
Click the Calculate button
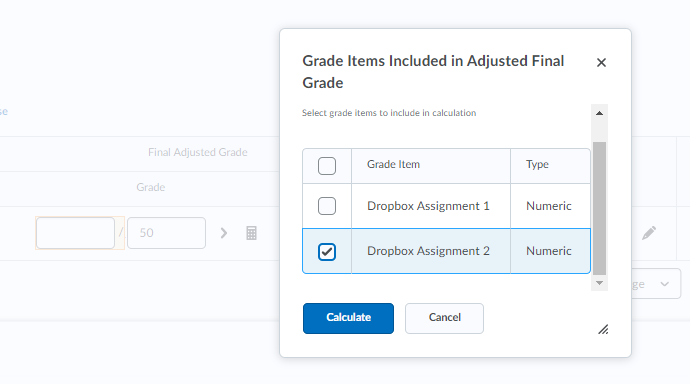348,318
